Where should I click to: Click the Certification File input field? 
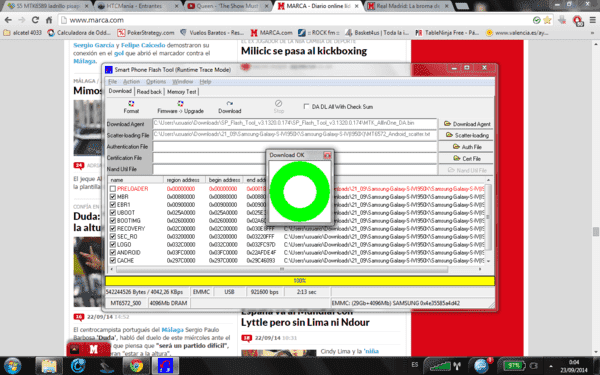pos(295,158)
